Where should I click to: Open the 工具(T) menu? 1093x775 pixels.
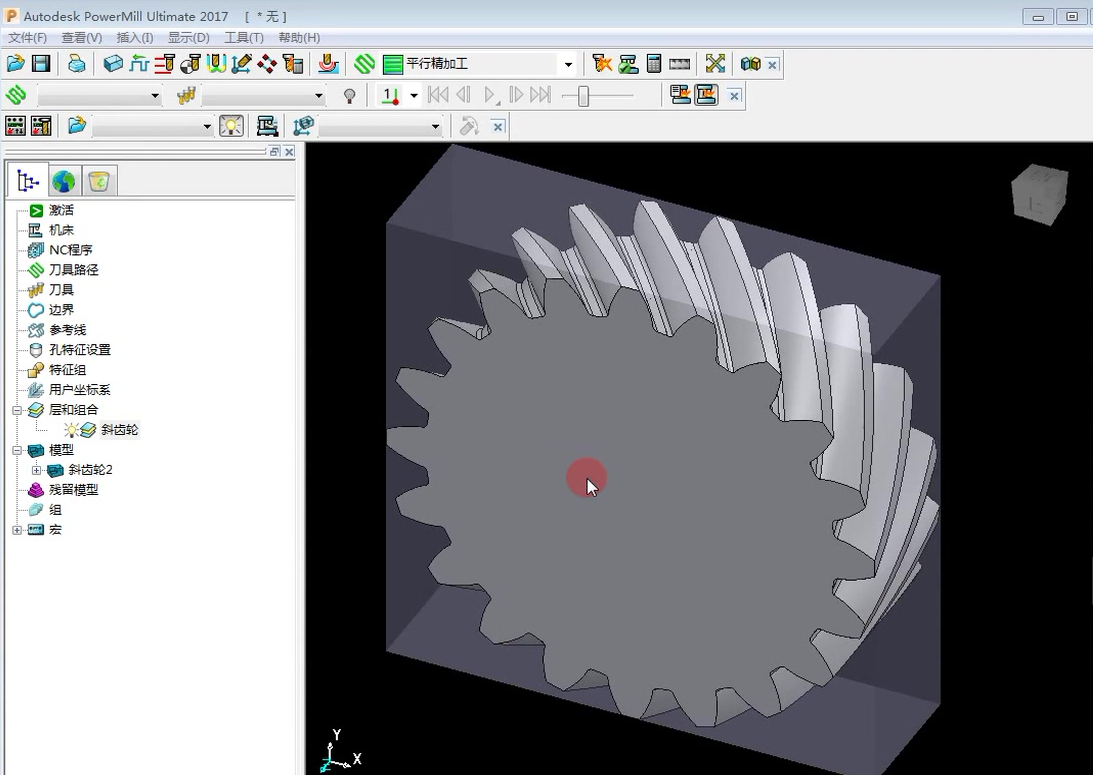pyautogui.click(x=244, y=38)
